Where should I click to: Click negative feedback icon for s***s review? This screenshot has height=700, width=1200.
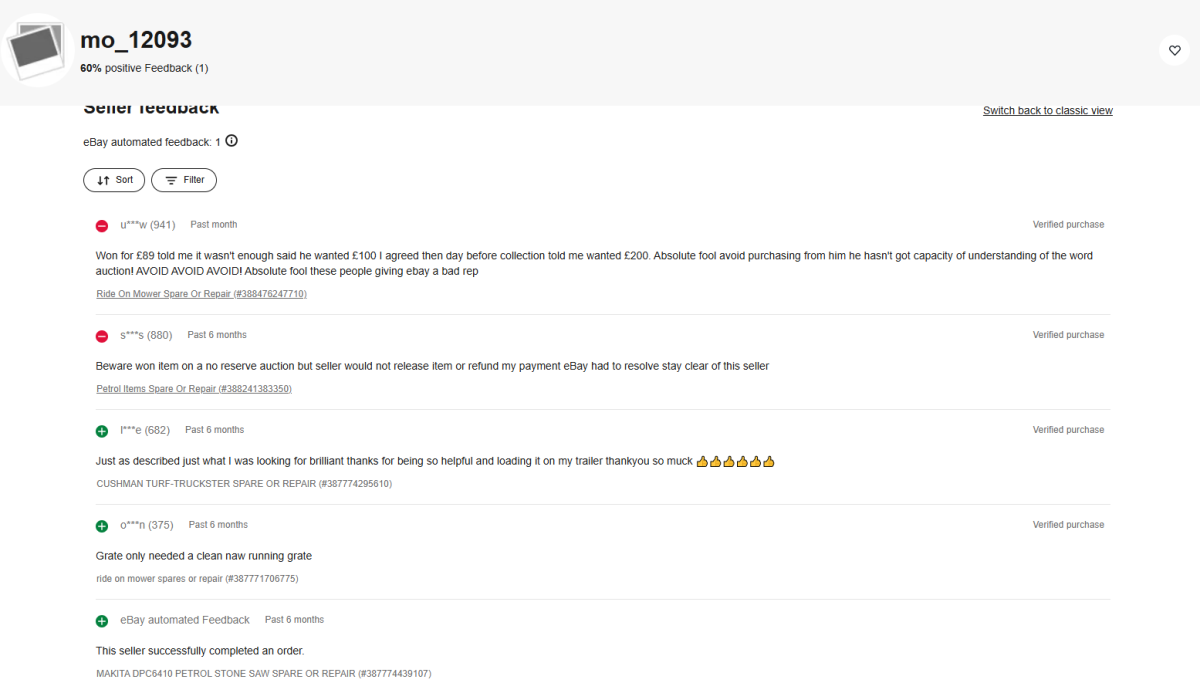102,336
